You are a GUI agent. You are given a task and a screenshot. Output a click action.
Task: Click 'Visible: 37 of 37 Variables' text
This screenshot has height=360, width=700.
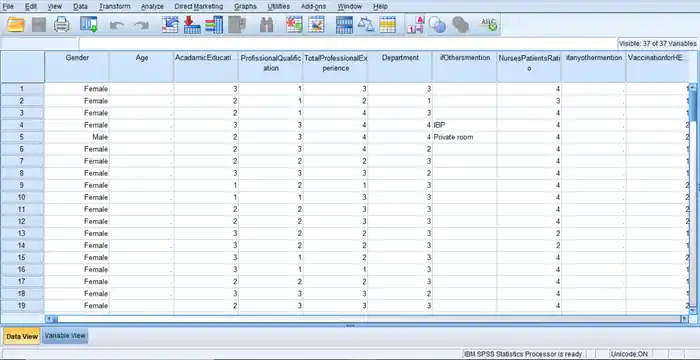tap(658, 44)
